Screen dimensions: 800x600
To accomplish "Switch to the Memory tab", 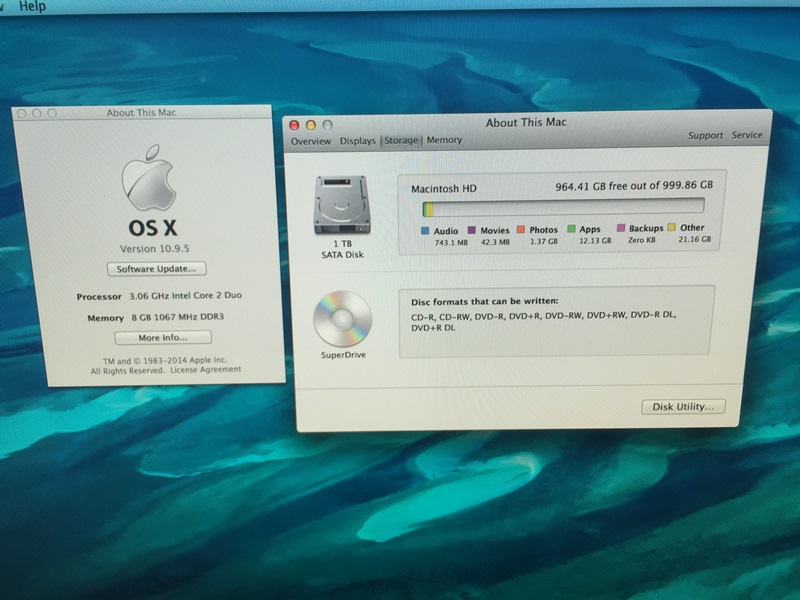I will coord(444,141).
